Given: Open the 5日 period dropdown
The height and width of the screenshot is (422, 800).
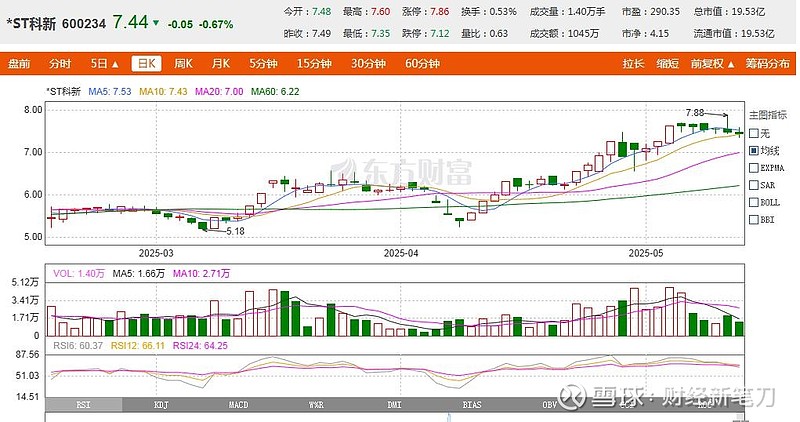Looking at the screenshot, I should pos(100,64).
